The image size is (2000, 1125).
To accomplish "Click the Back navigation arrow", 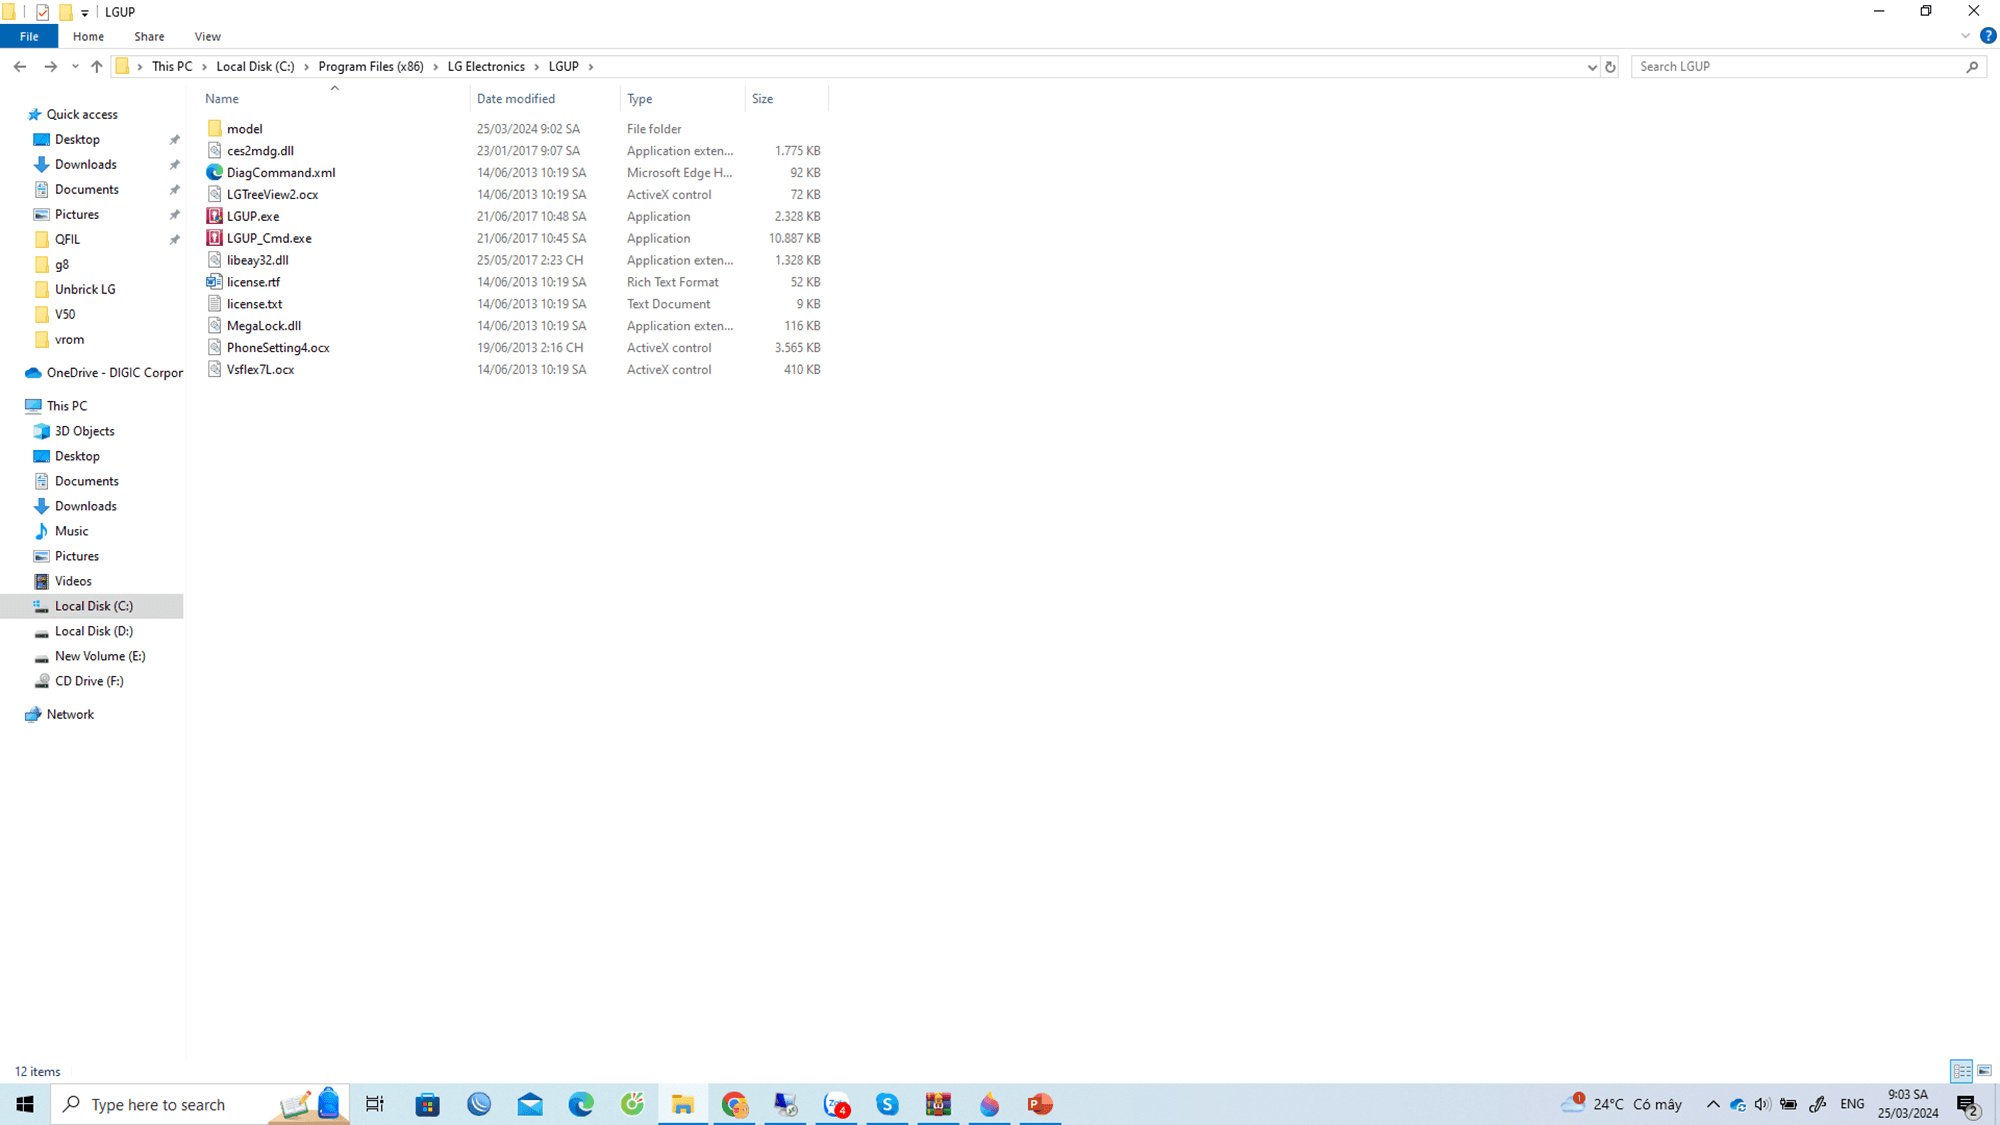I will pyautogui.click(x=20, y=66).
